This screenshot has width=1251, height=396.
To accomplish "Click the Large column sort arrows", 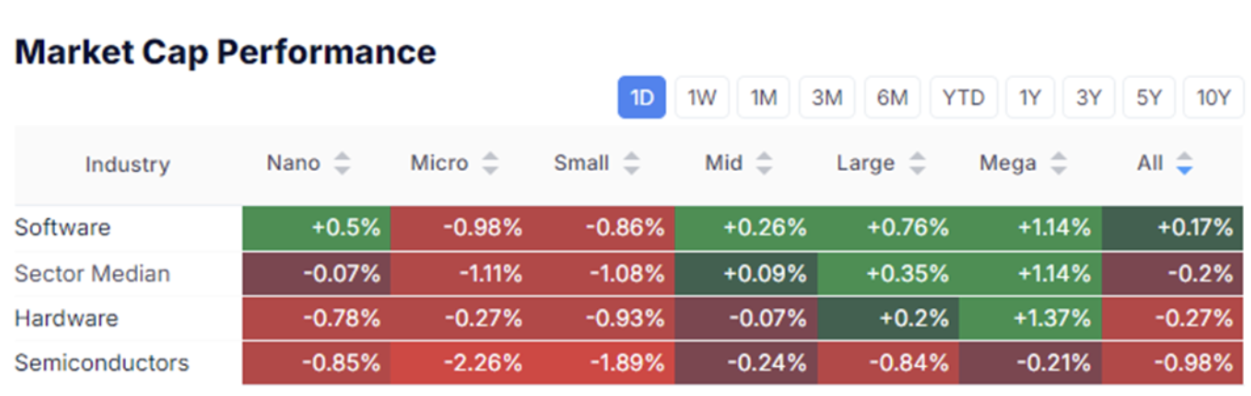I will pyautogui.click(x=917, y=164).
